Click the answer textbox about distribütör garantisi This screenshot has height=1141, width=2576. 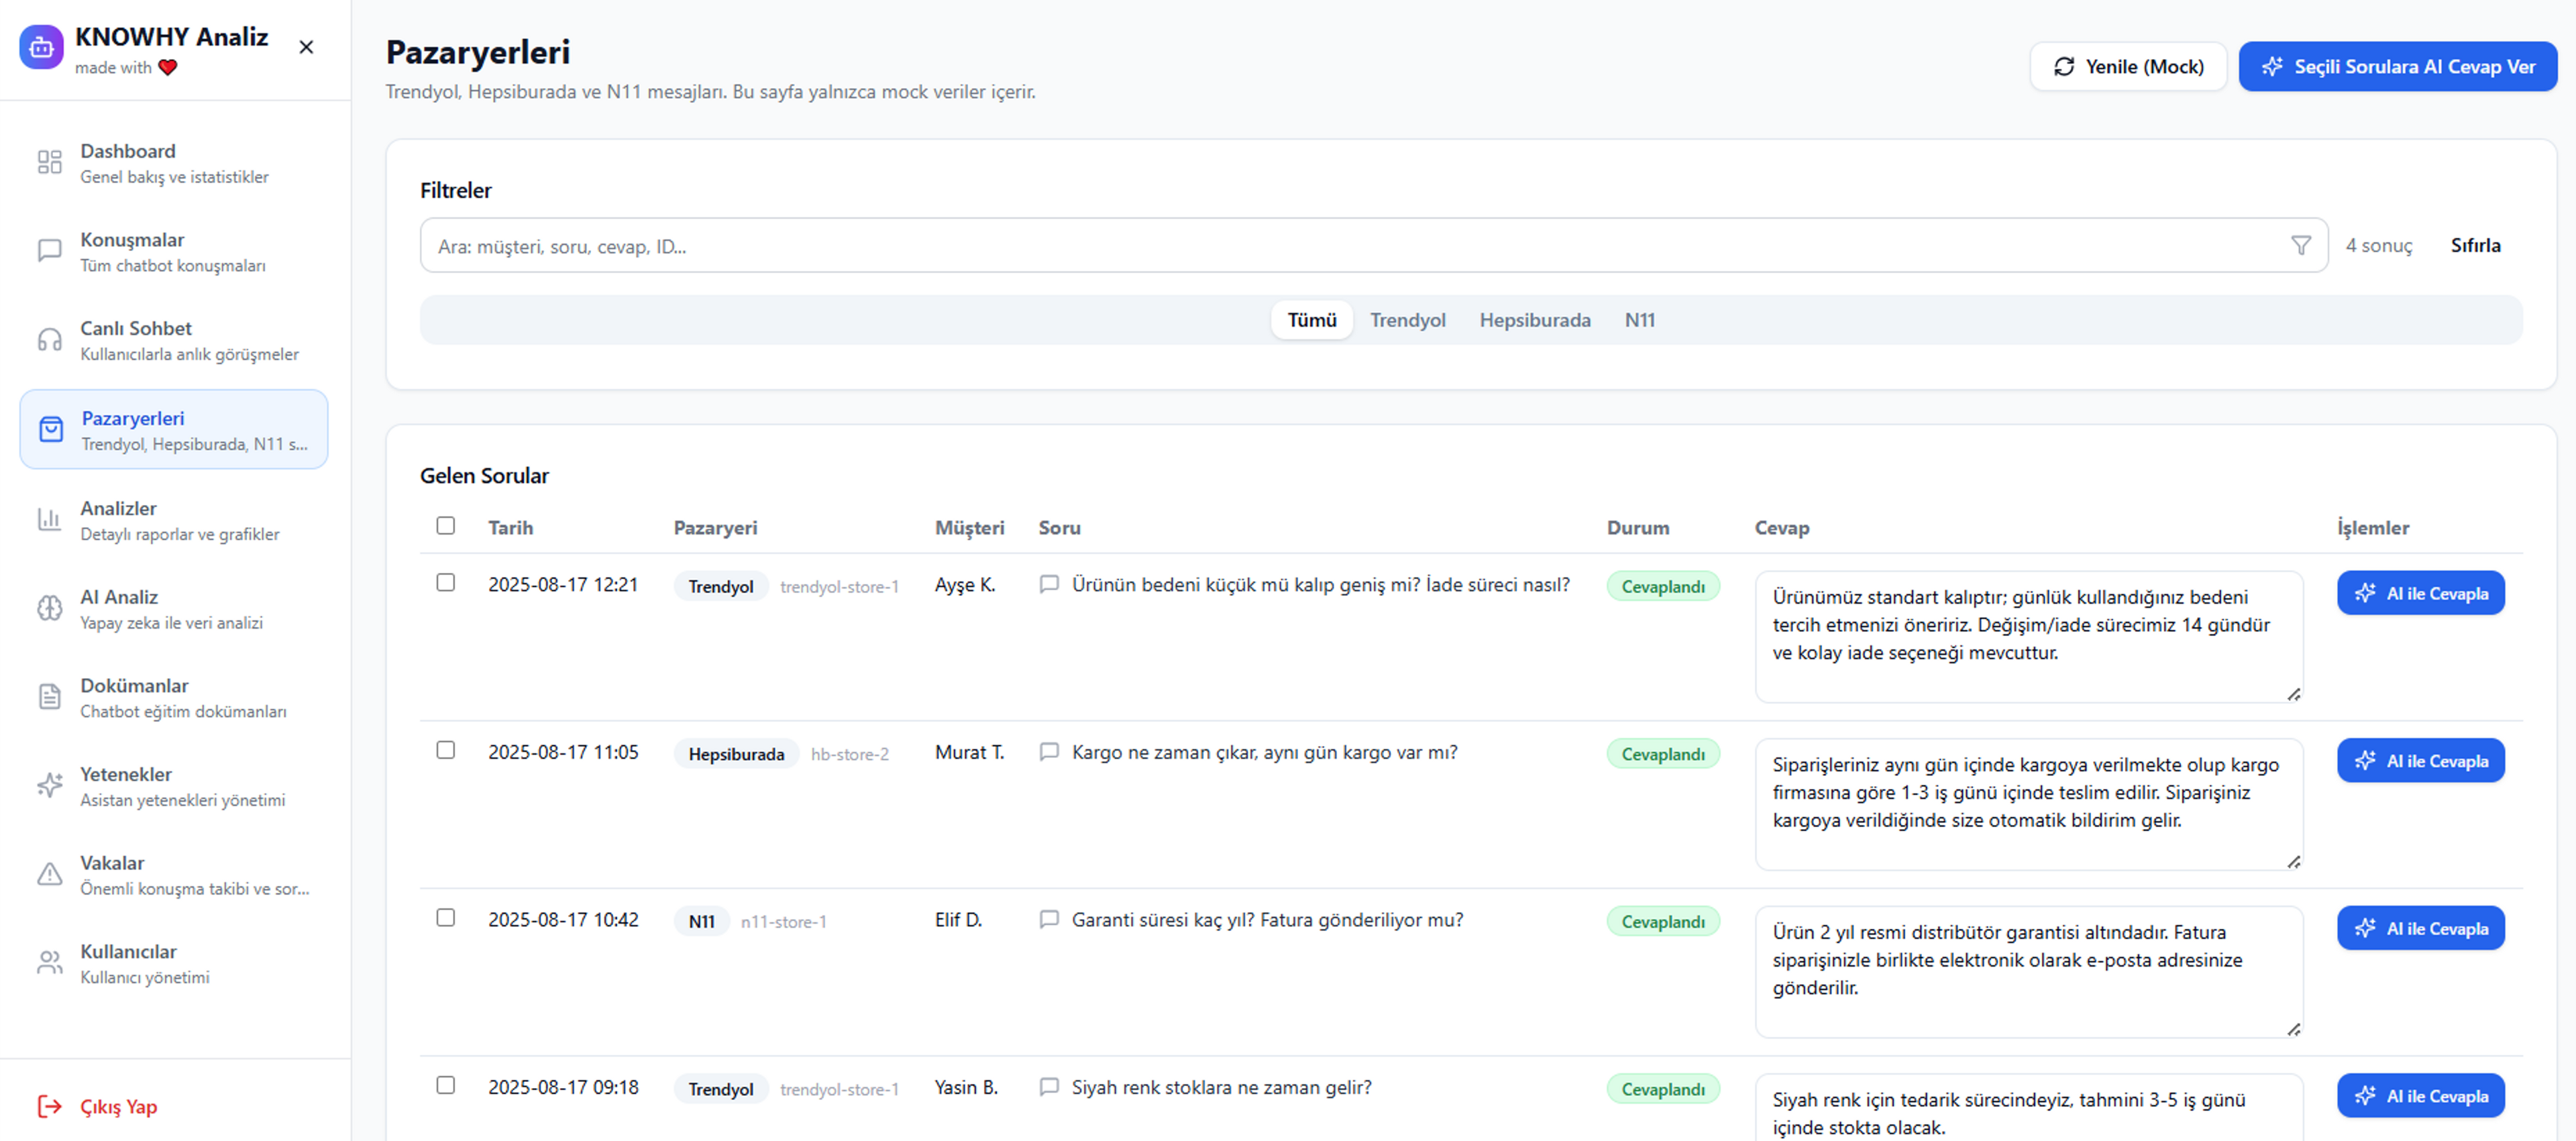point(2028,971)
